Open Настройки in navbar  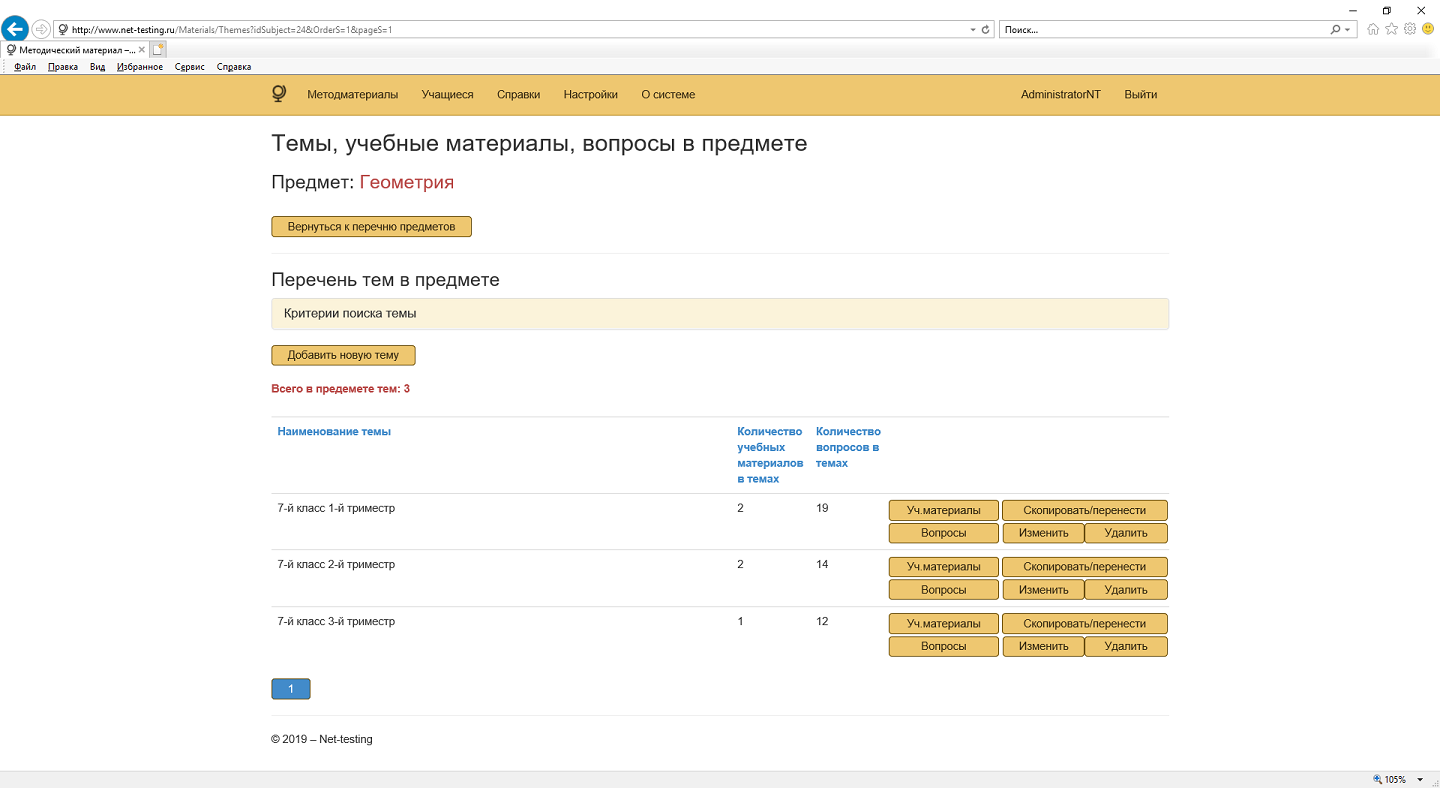(x=590, y=95)
